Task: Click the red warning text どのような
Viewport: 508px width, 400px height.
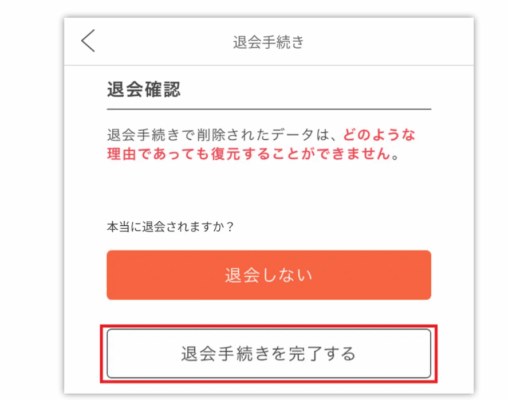Action: point(379,135)
